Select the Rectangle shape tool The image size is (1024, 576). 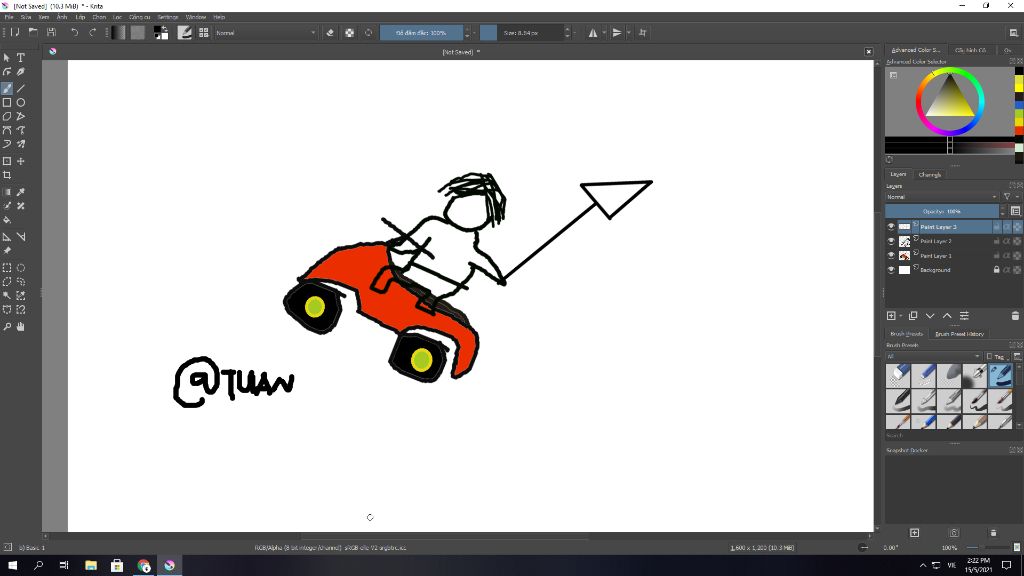(7, 103)
